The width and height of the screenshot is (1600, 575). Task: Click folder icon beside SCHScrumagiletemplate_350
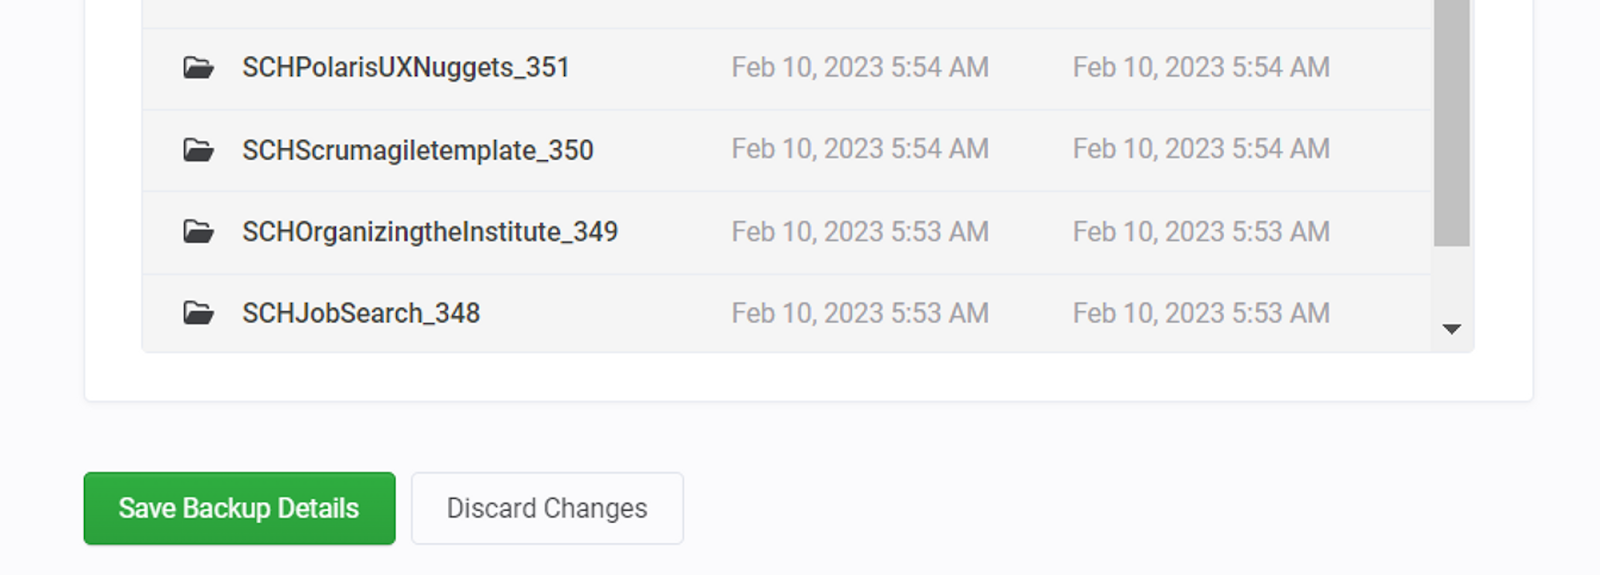(x=198, y=150)
